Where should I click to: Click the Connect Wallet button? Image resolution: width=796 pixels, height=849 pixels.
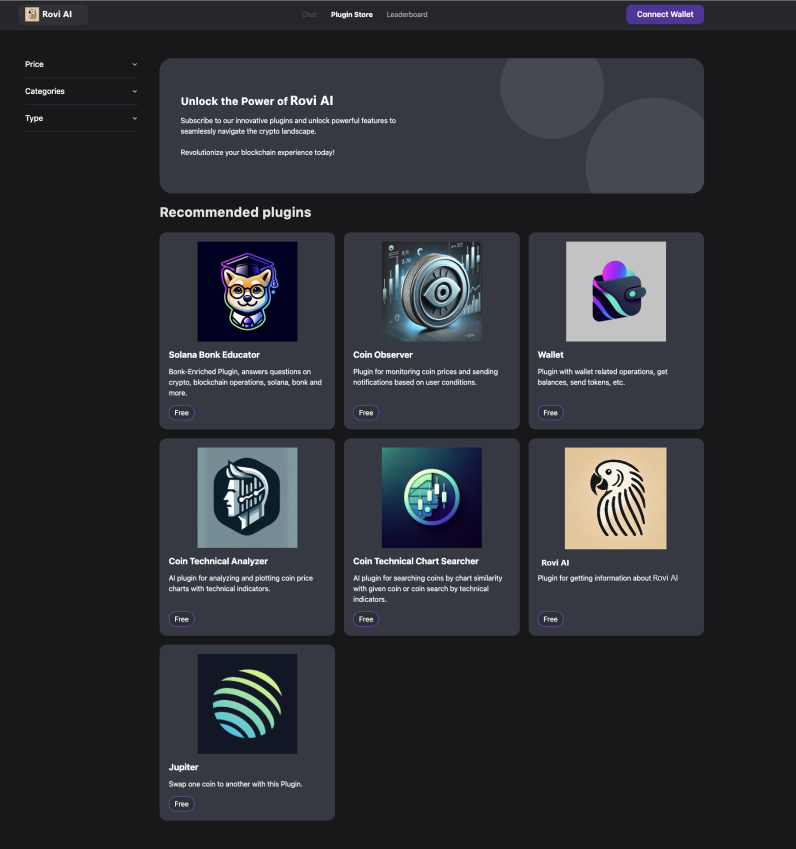click(x=665, y=14)
